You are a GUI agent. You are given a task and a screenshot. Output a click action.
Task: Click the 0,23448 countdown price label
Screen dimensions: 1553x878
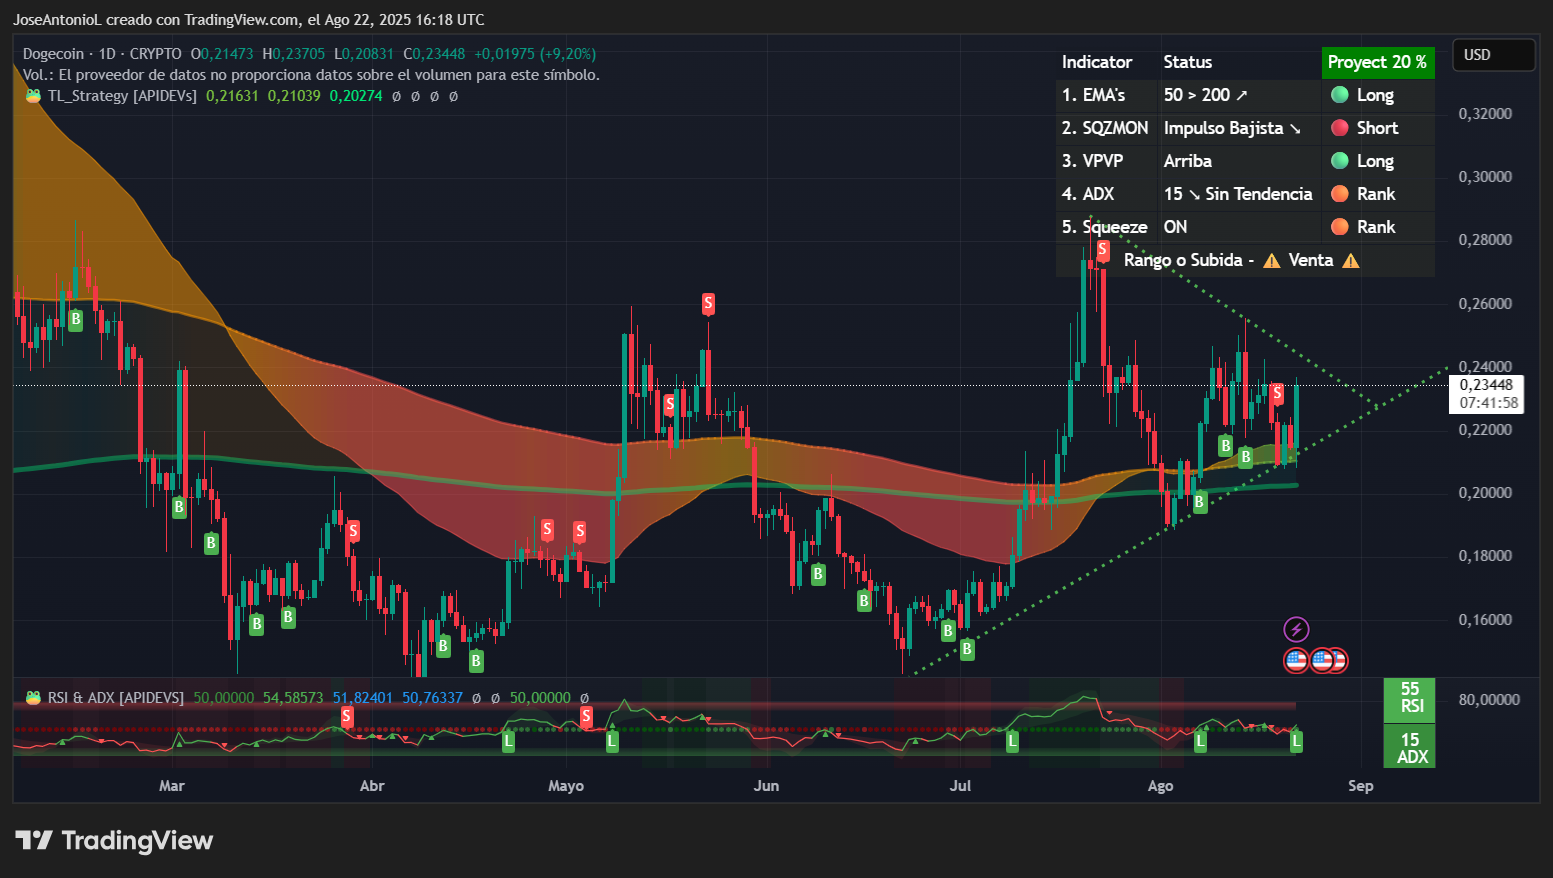1487,394
